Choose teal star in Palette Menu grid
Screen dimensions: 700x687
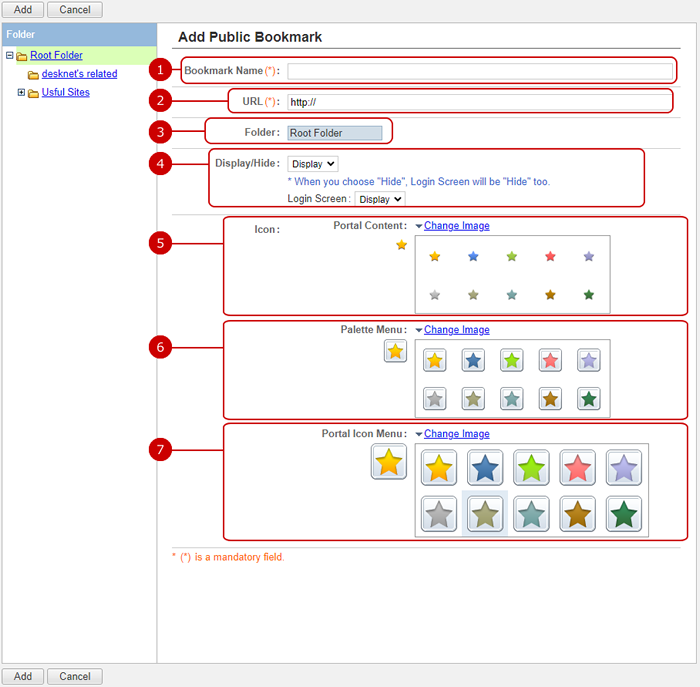[512, 399]
